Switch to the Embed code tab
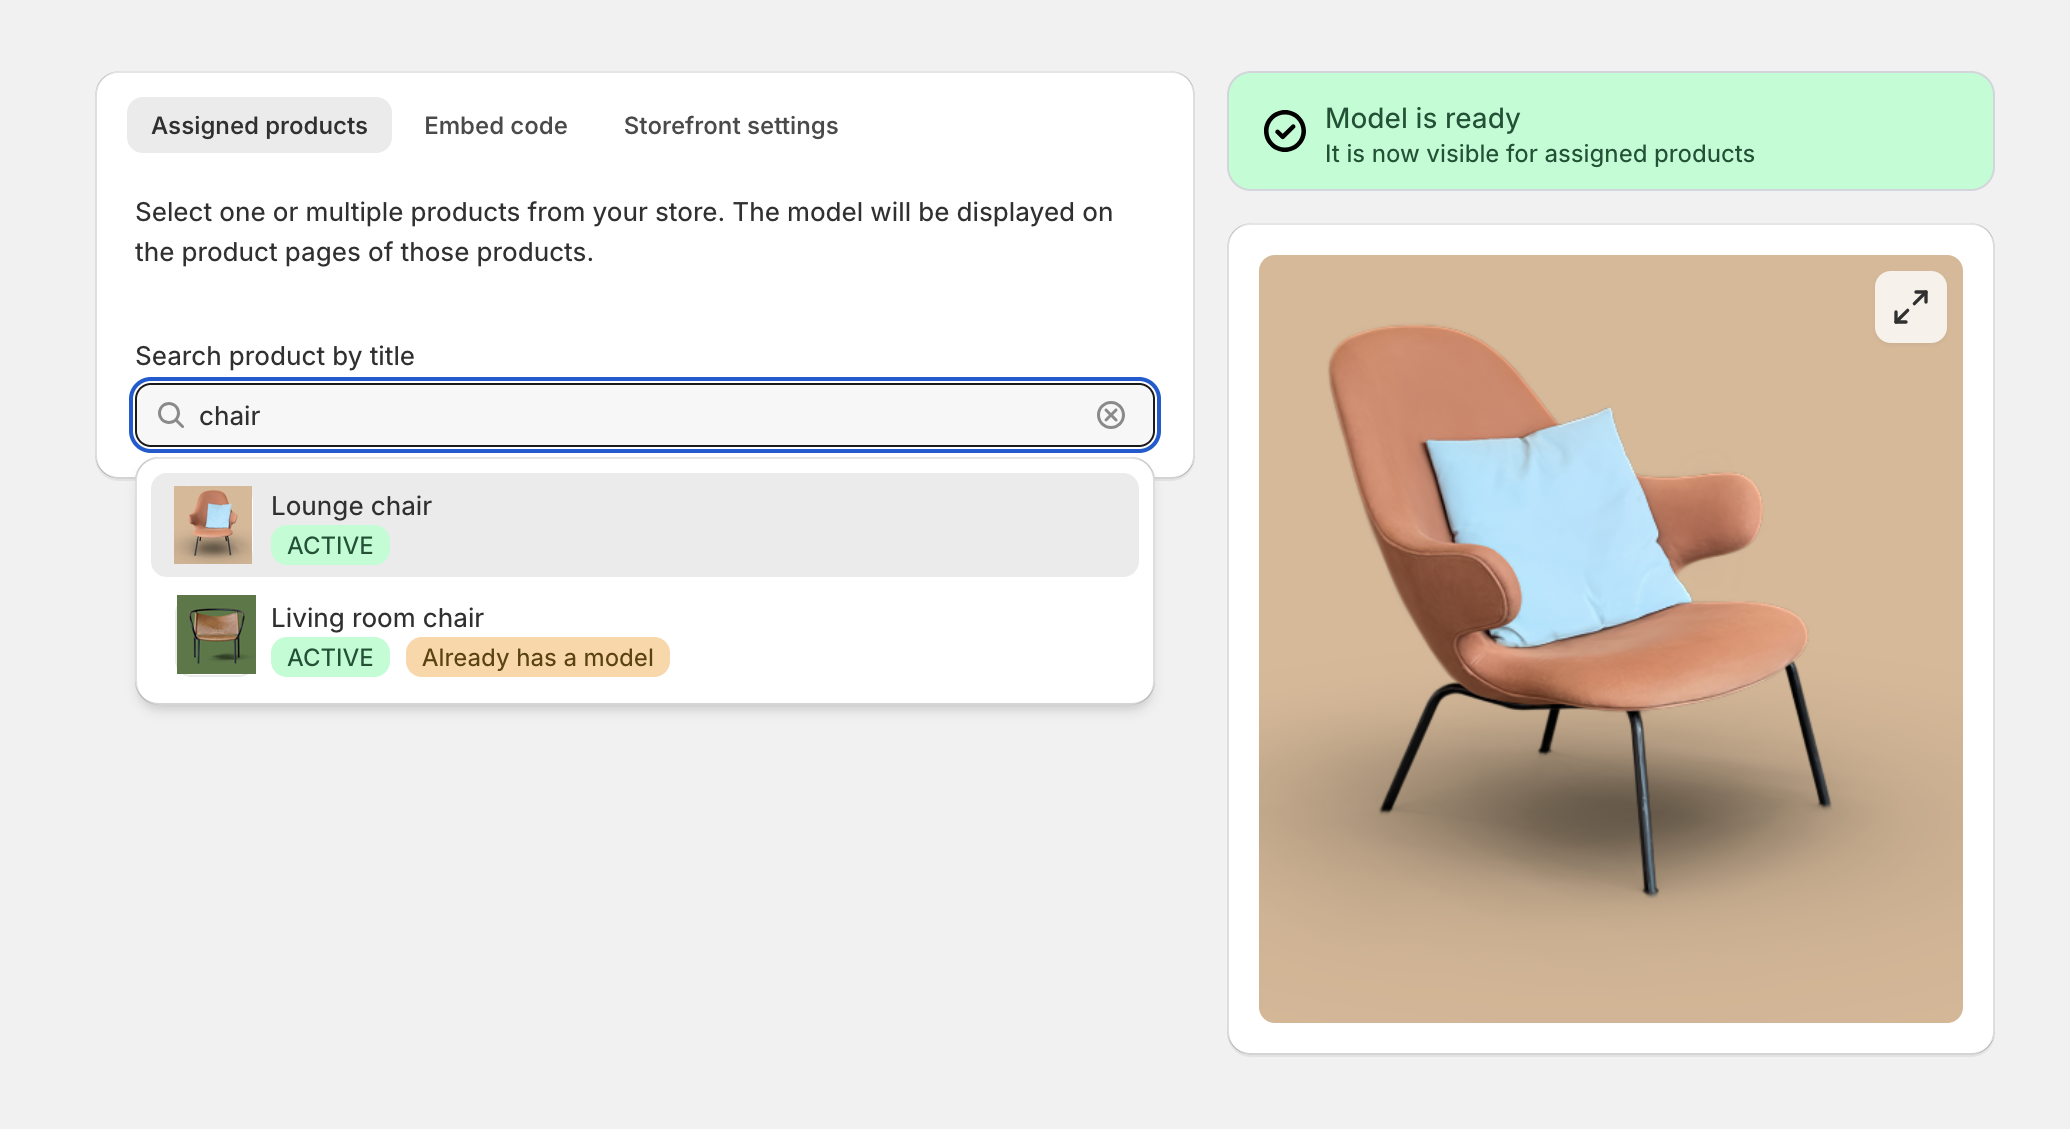Viewport: 2070px width, 1129px height. click(x=496, y=125)
